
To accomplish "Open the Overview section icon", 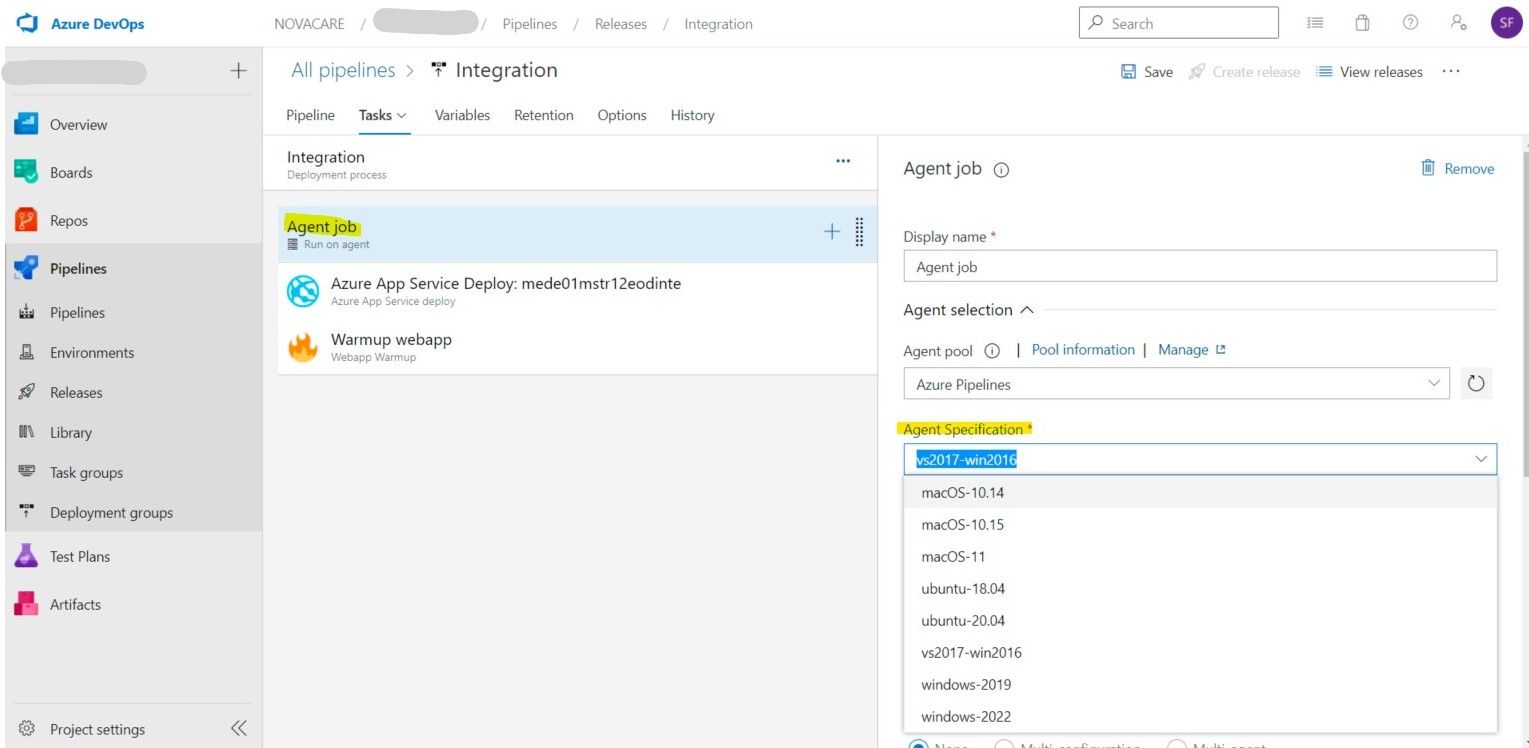I will pyautogui.click(x=26, y=124).
